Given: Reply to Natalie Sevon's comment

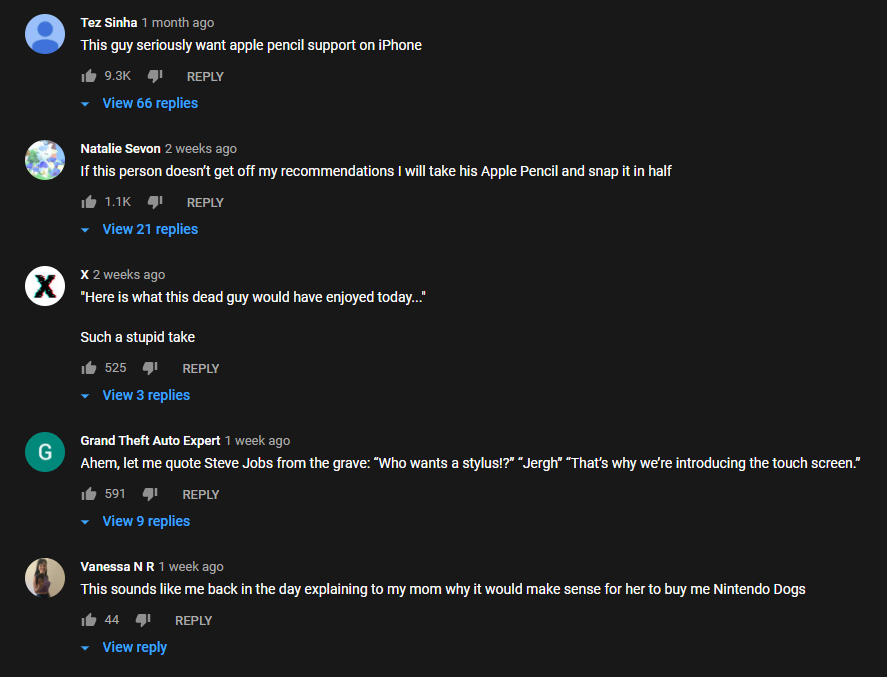Looking at the screenshot, I should (205, 202).
